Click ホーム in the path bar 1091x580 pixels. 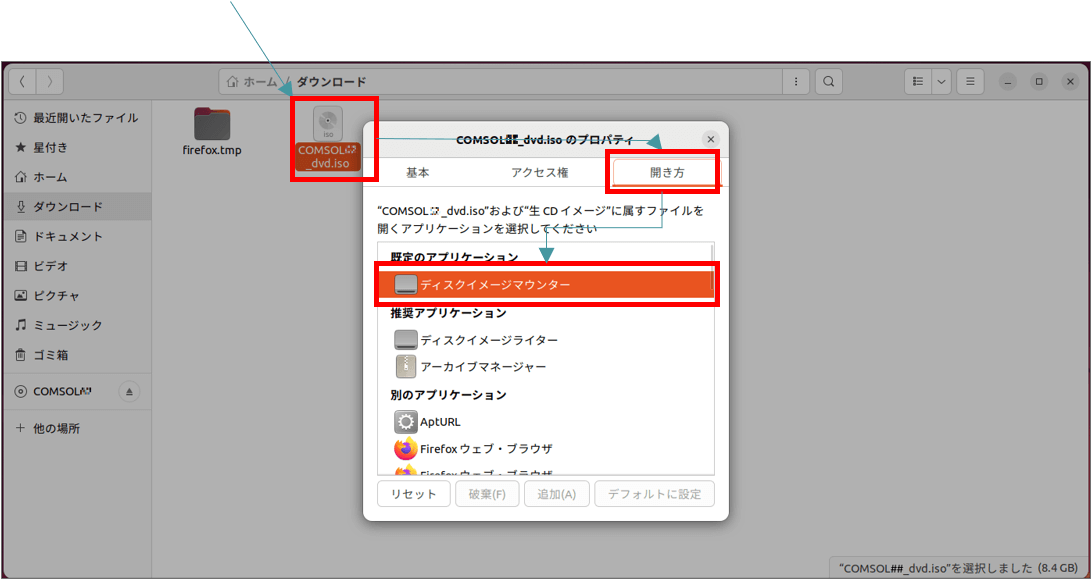tap(251, 82)
